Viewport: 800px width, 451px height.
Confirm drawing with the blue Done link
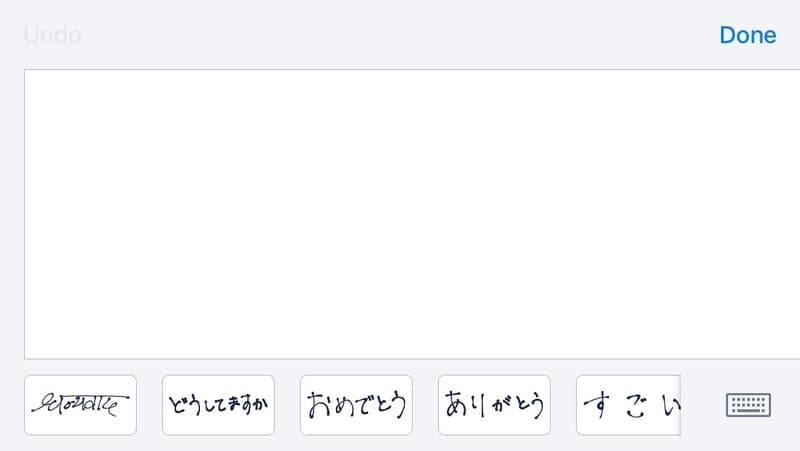point(747,35)
